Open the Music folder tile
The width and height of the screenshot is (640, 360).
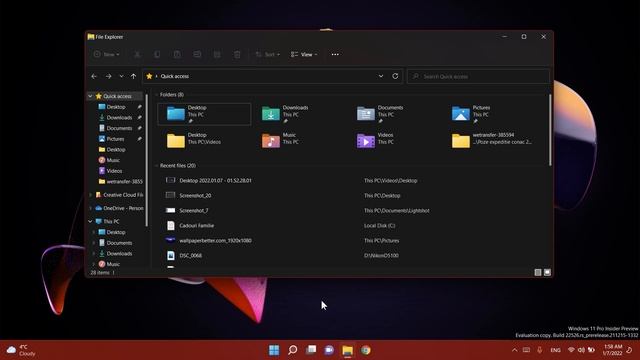(299, 141)
